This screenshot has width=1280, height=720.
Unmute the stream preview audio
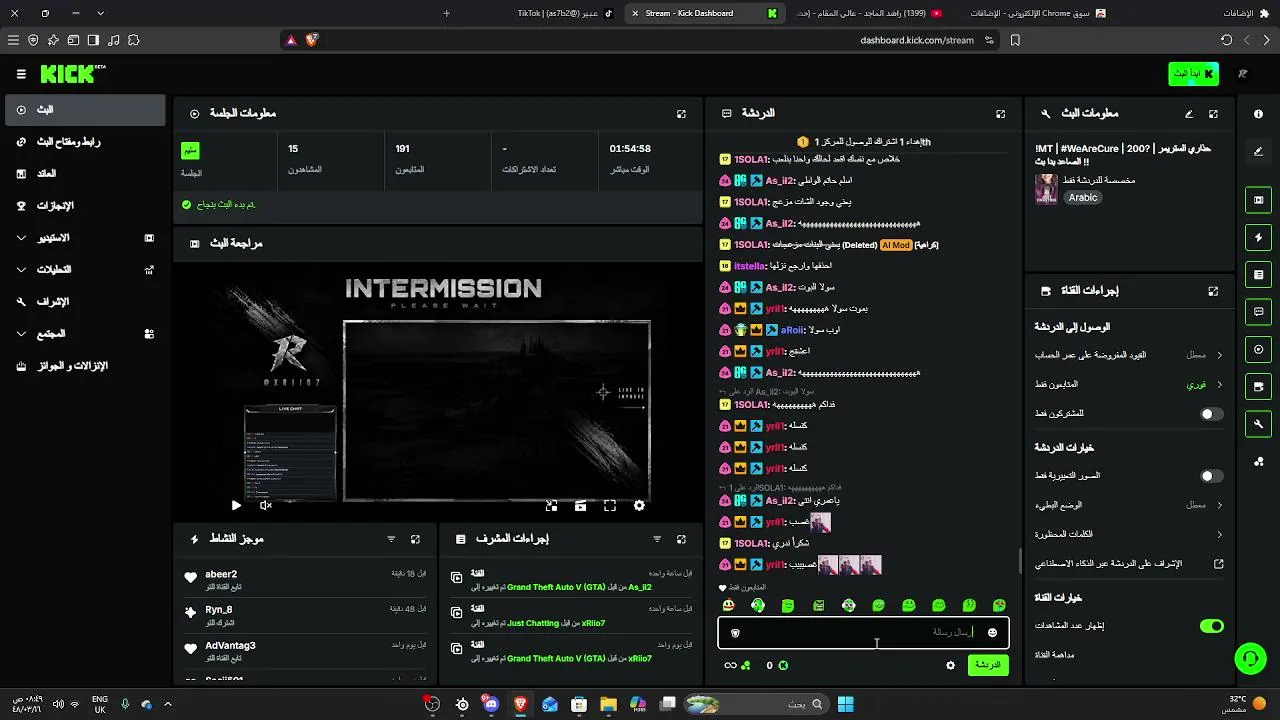[266, 506]
